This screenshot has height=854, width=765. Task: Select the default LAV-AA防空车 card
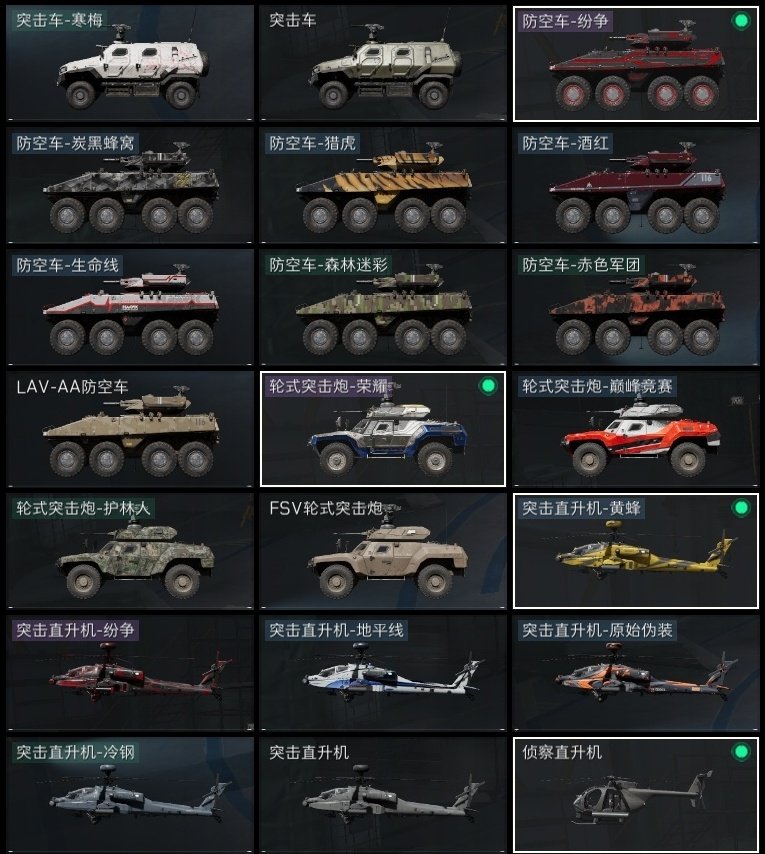pos(130,429)
